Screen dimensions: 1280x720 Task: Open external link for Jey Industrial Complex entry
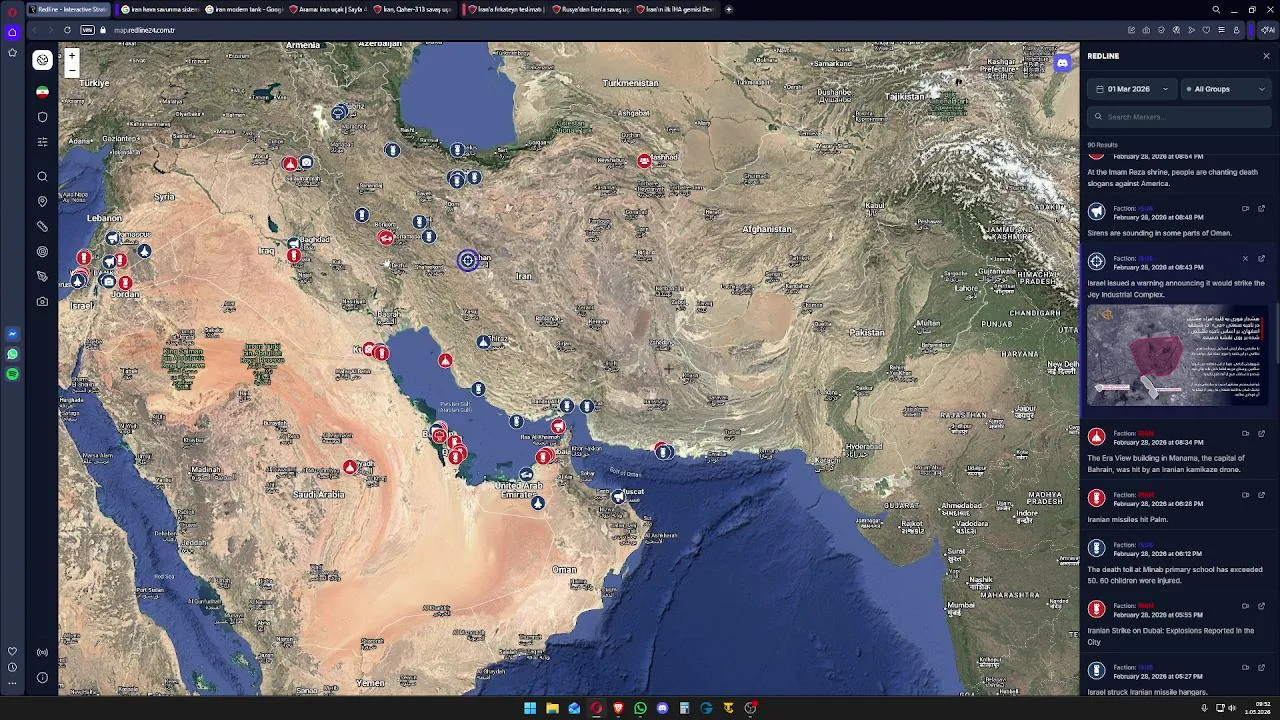pos(1261,259)
